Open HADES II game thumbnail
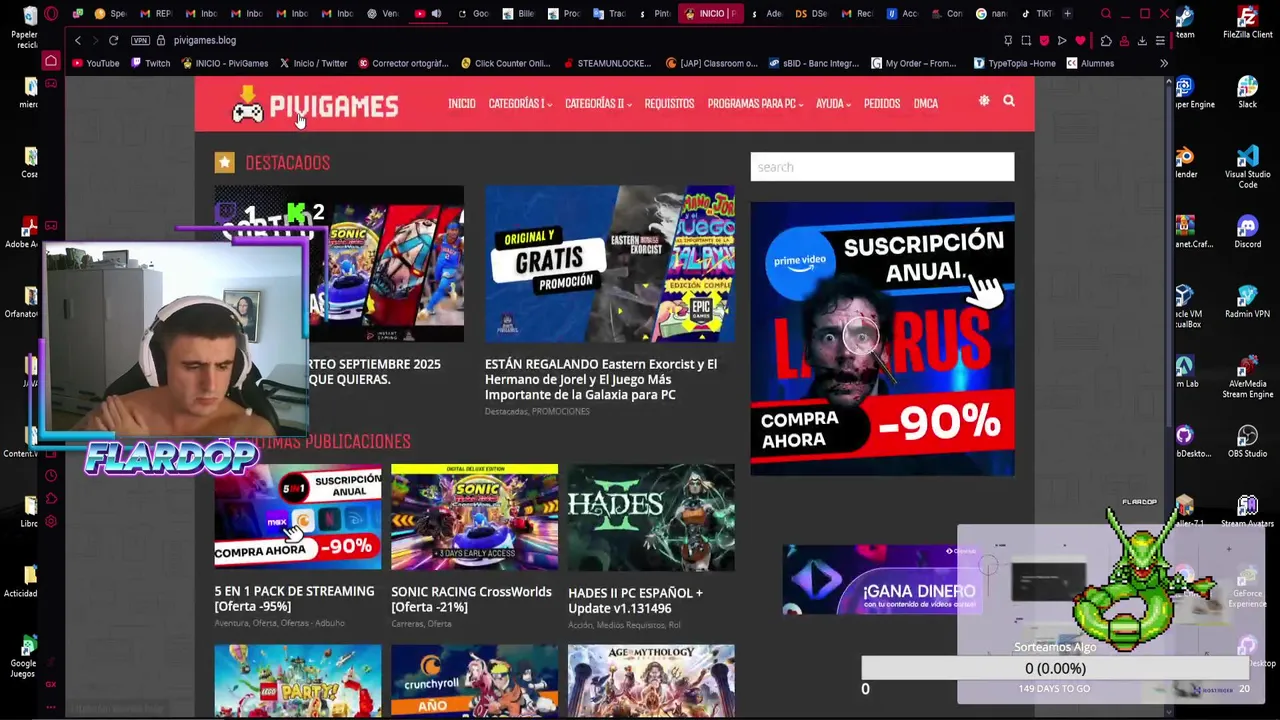Screen dimensions: 1280x720 pos(651,517)
